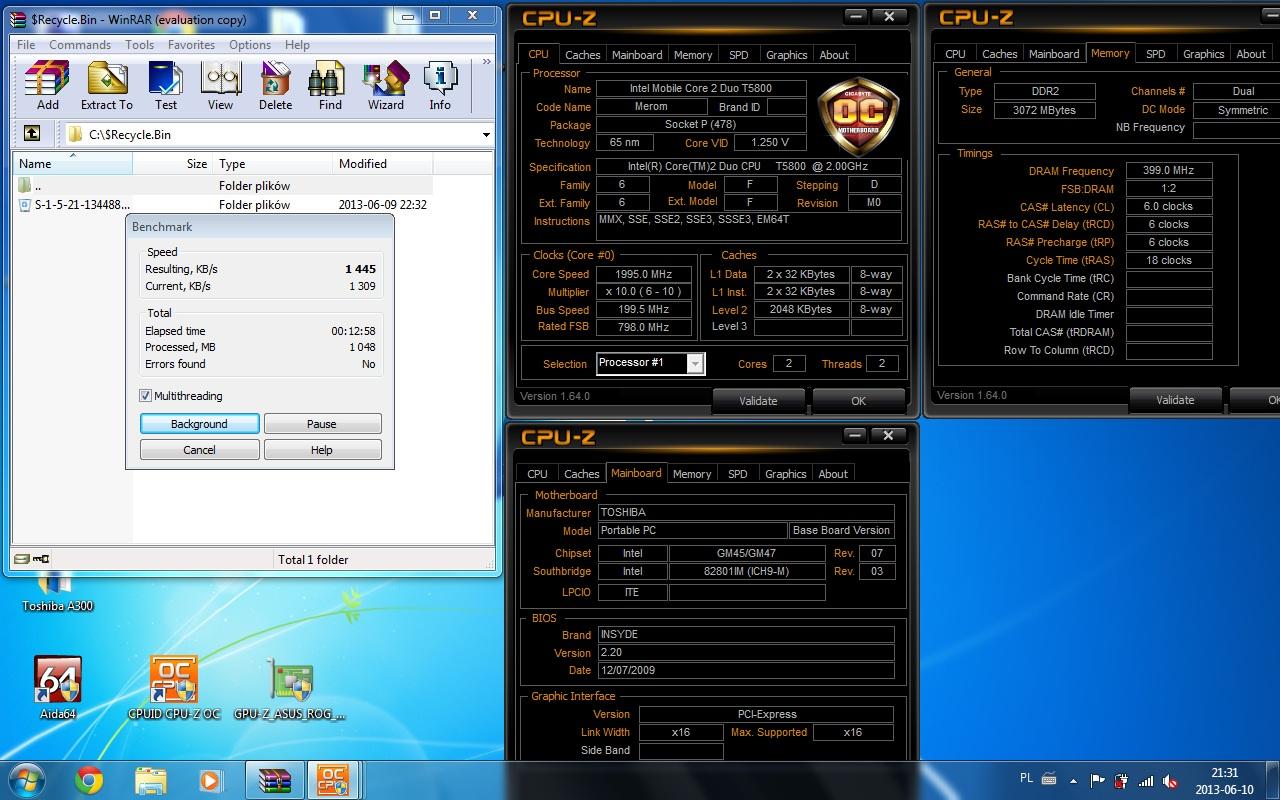Click the volume speaker tray icon

pyautogui.click(x=1169, y=781)
